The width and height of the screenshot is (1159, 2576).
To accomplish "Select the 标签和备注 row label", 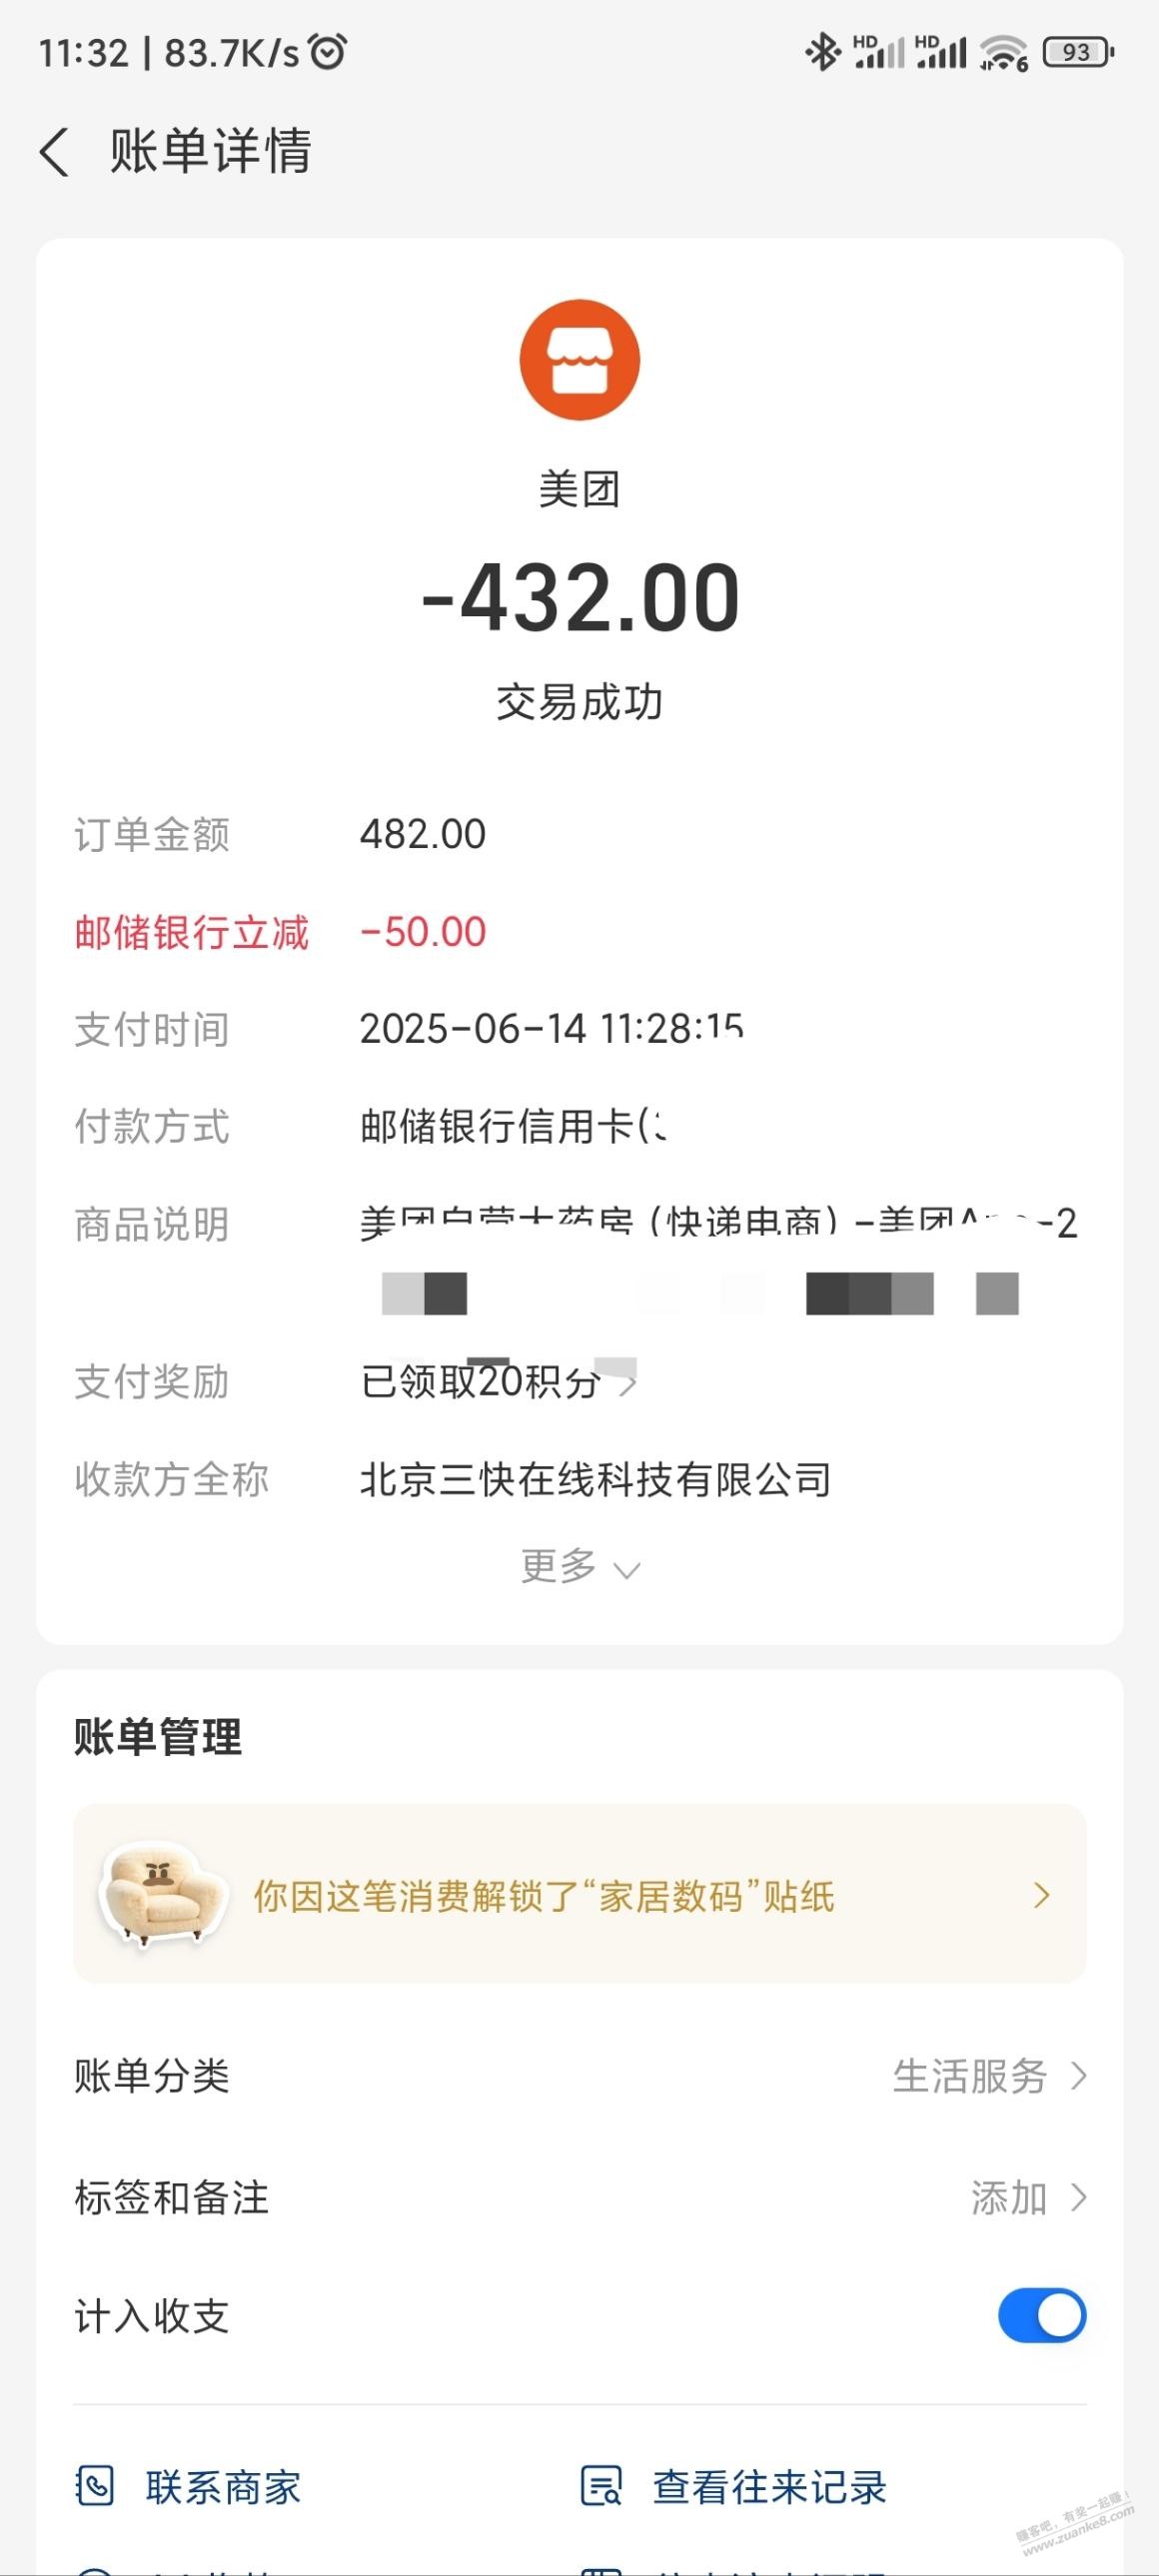I will tap(172, 2197).
